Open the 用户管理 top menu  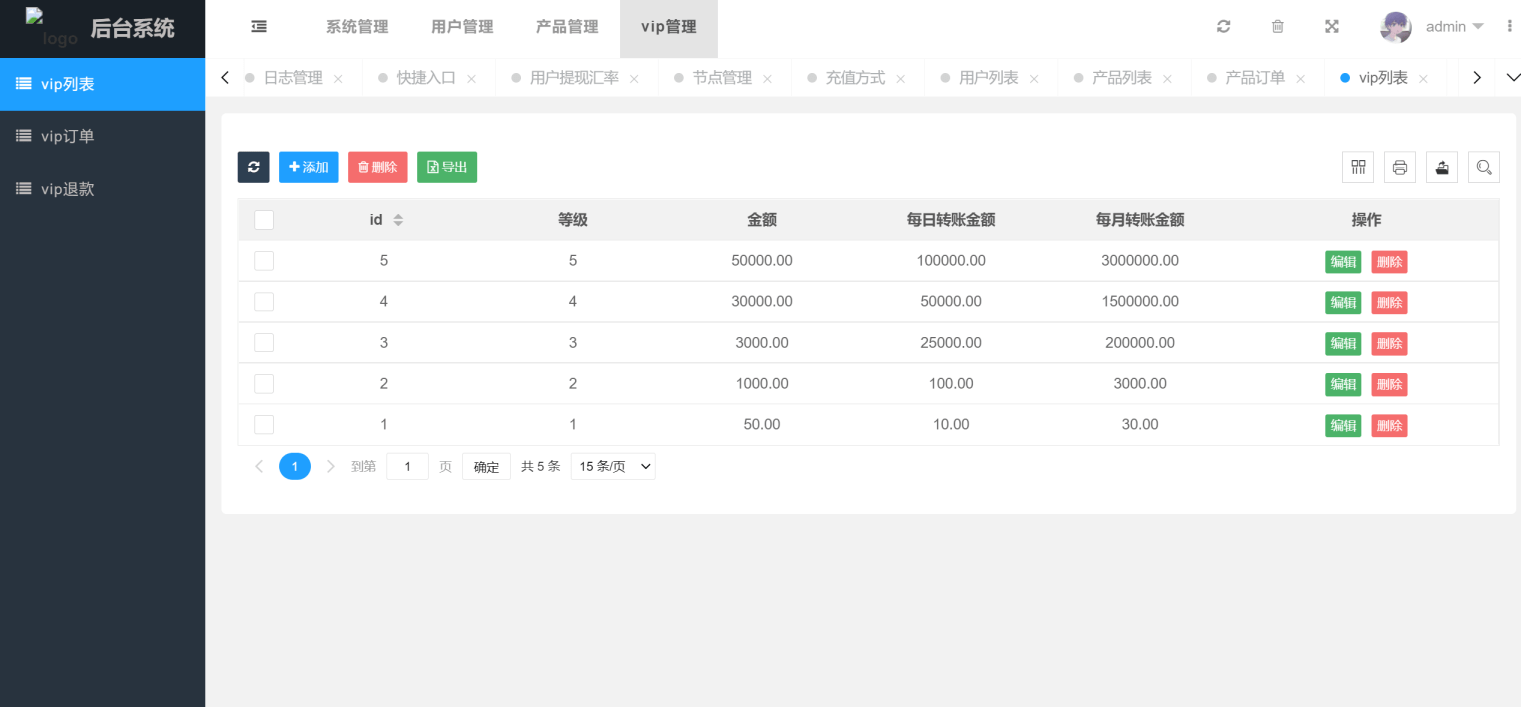(x=462, y=28)
